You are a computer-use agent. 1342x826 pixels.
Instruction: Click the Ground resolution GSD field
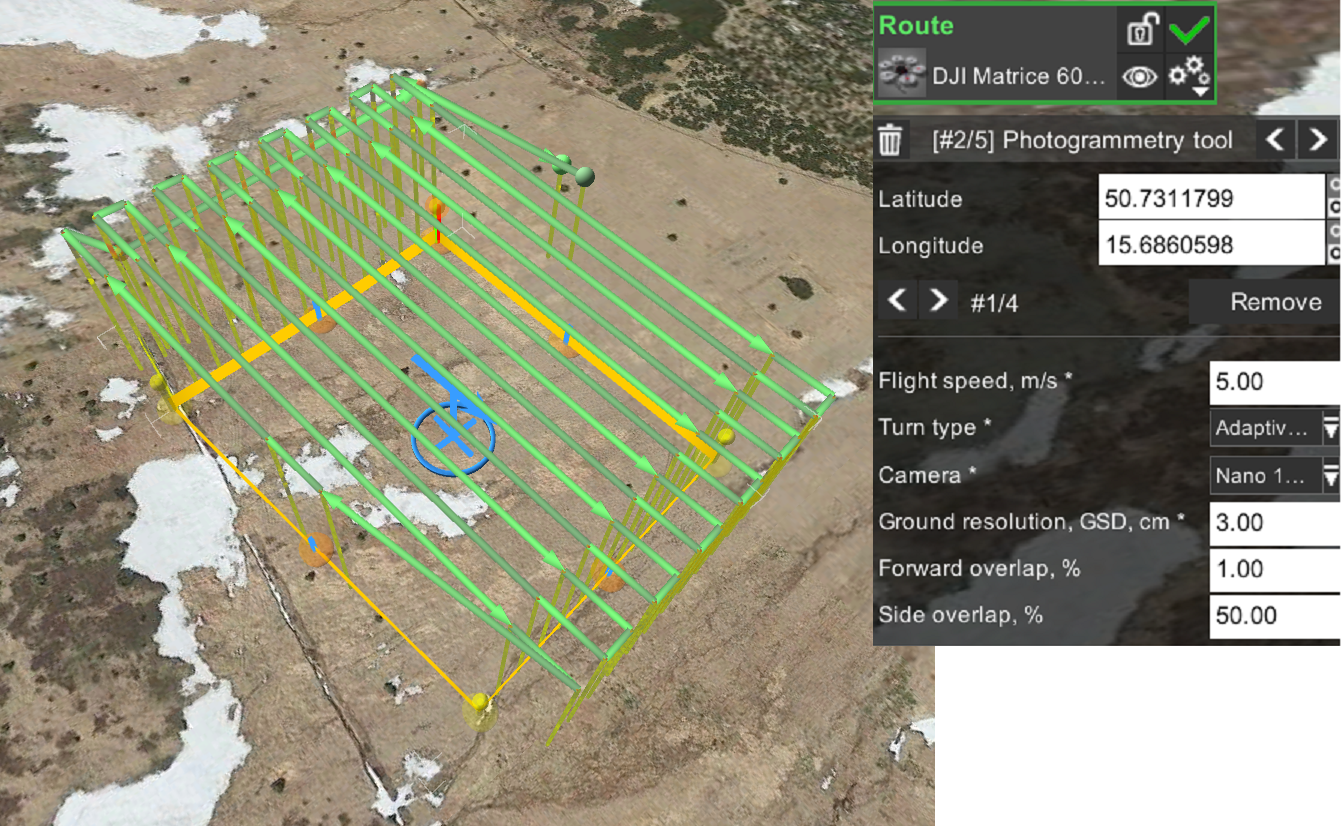[1274, 522]
